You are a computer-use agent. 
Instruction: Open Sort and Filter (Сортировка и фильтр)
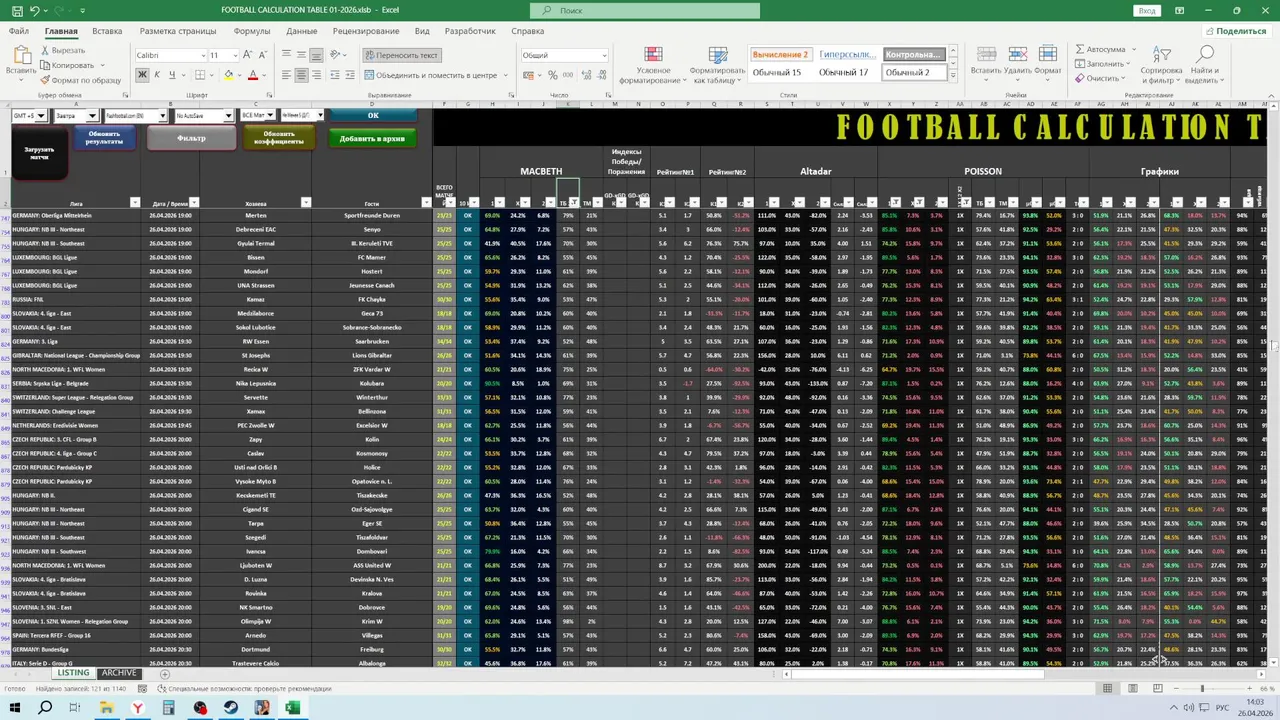pyautogui.click(x=1161, y=65)
